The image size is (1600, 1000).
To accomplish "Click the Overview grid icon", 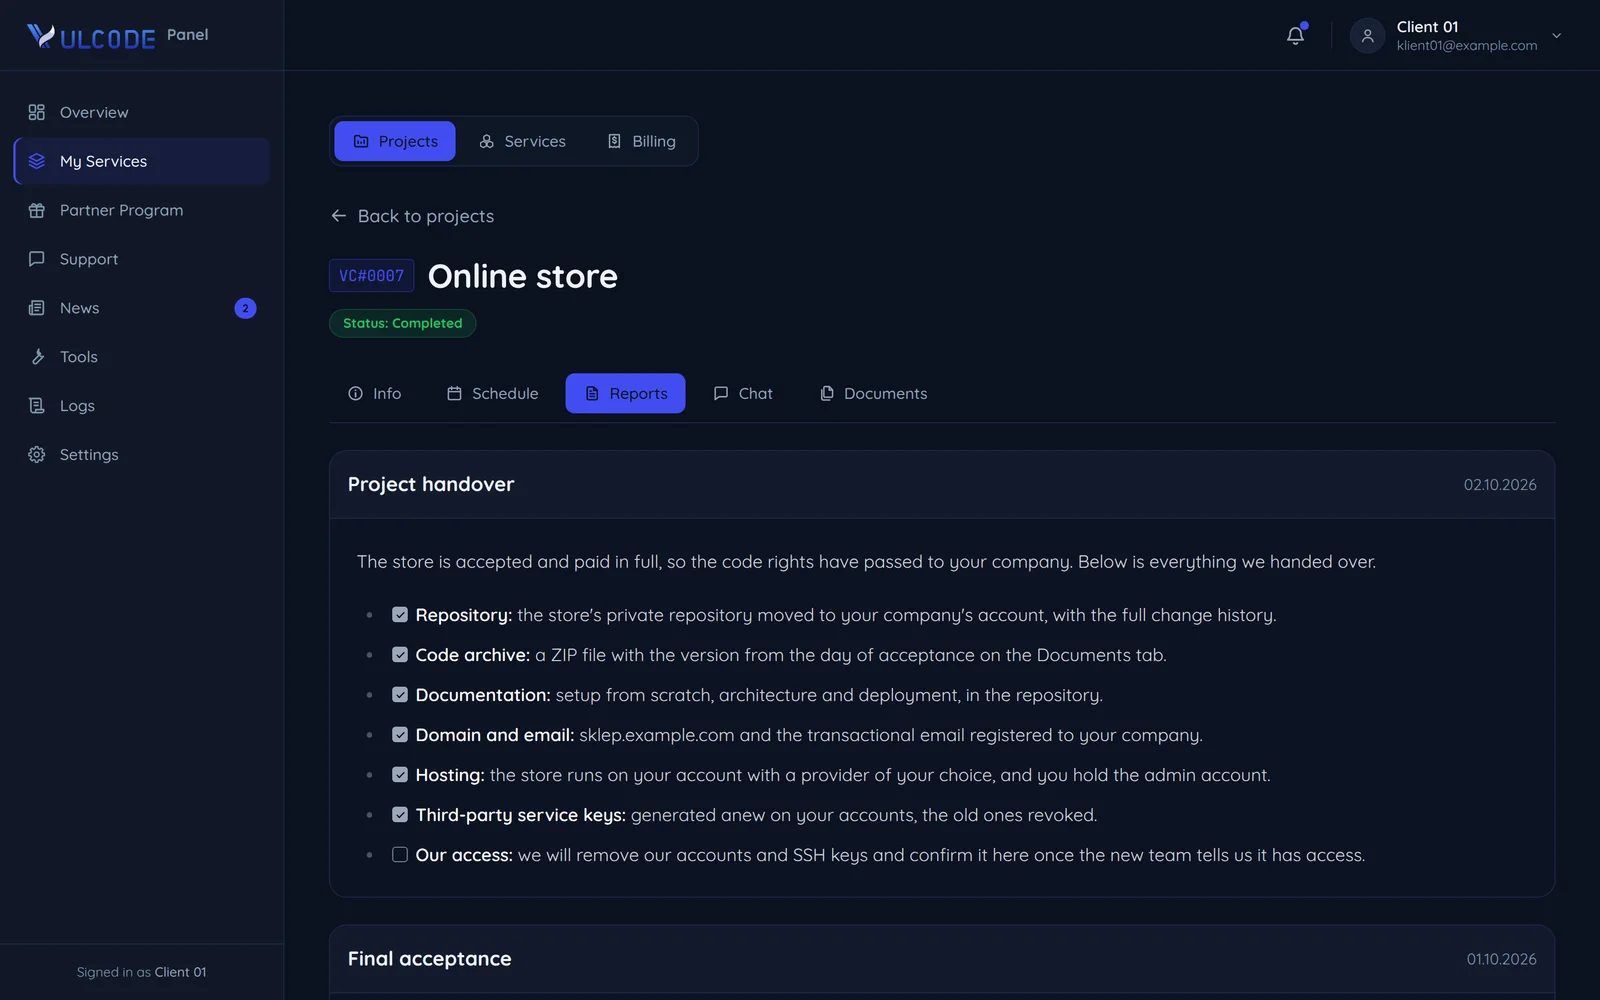I will point(37,112).
